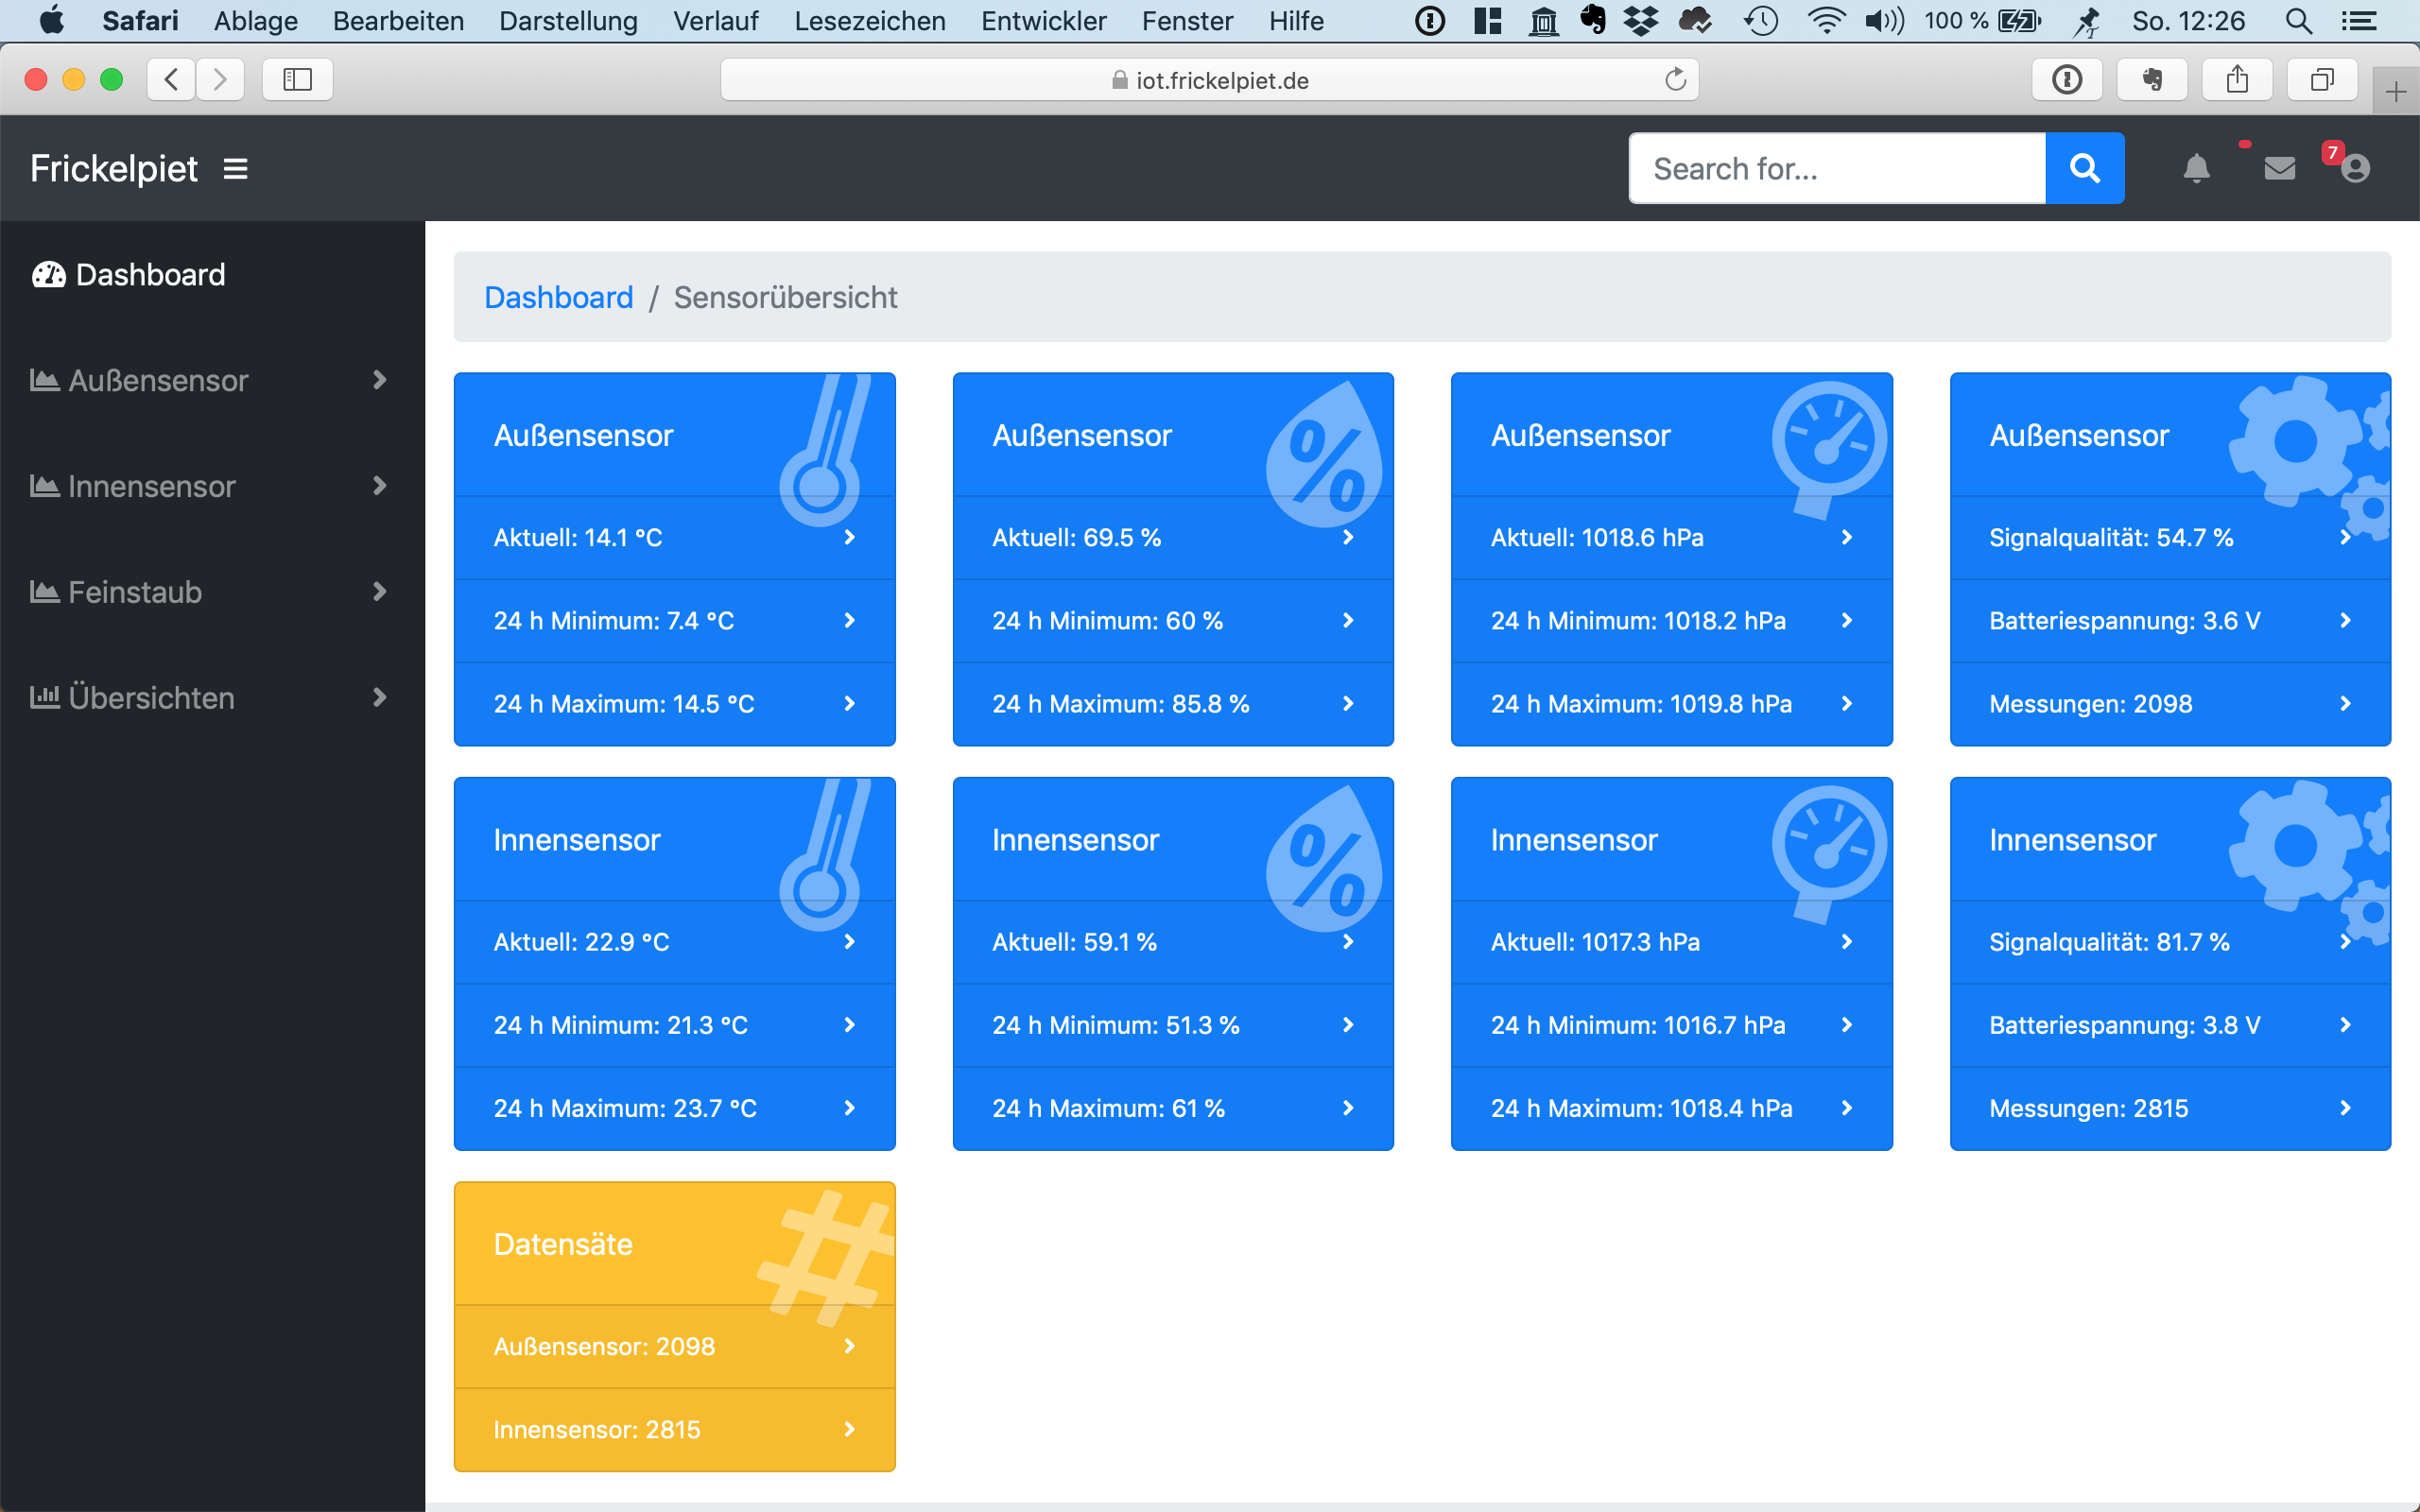Open Innensensor Aktuell: 1017.3 hPa
The width and height of the screenshot is (2420, 1512).
1671,942
